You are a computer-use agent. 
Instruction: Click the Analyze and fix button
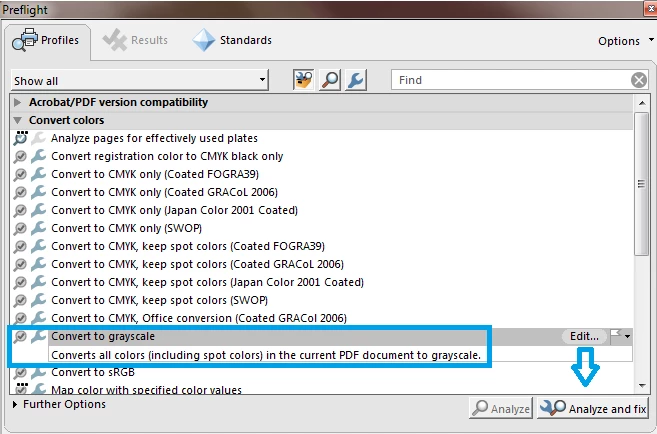click(593, 408)
